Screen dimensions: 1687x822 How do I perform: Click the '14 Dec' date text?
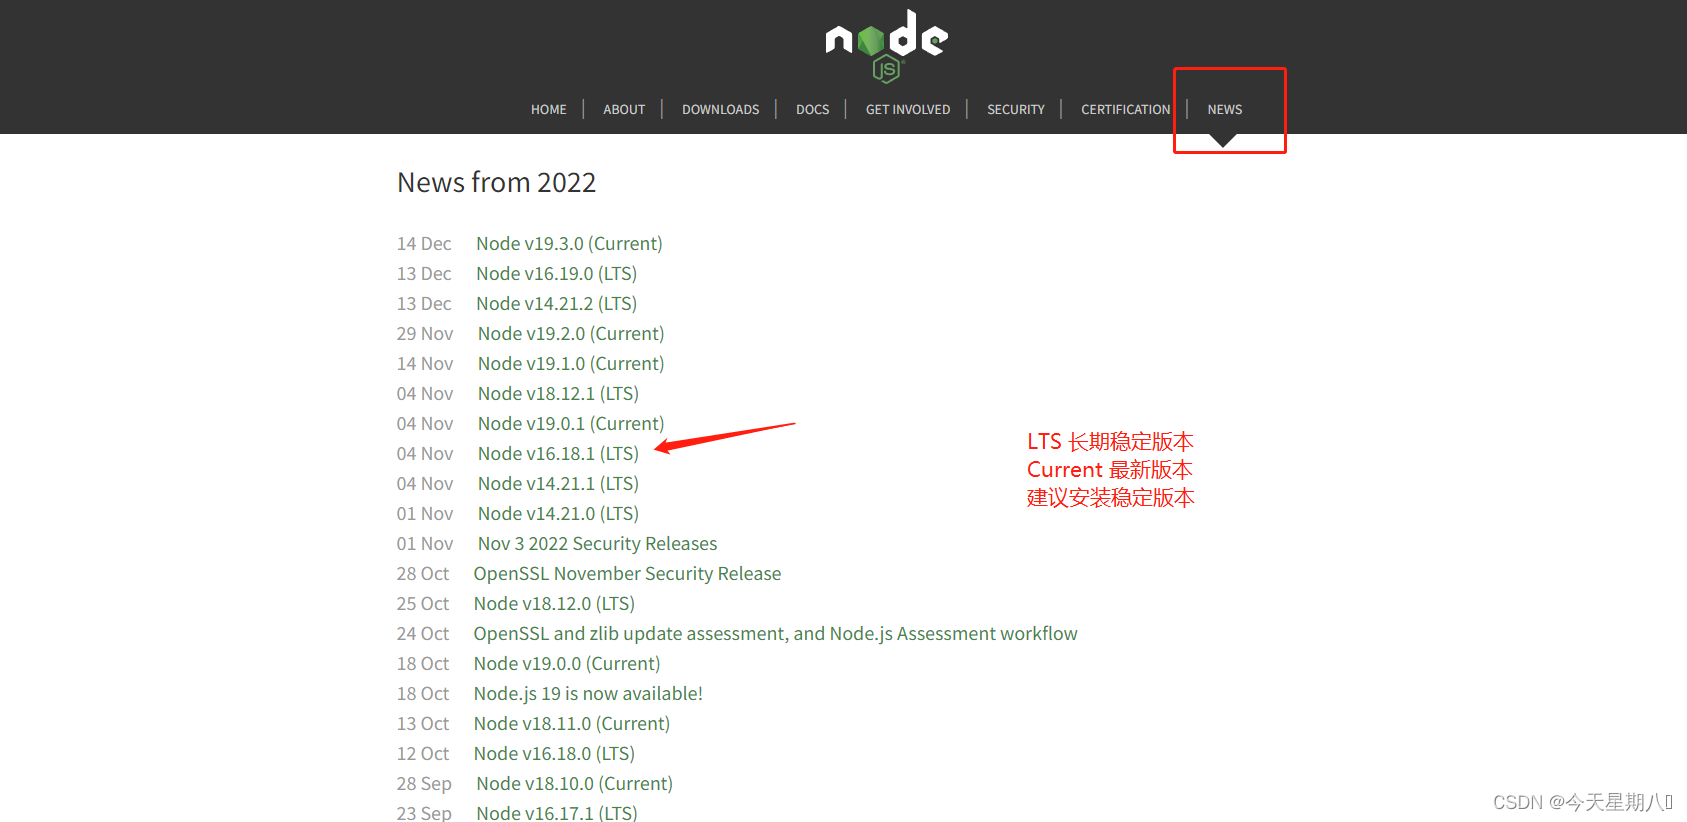click(424, 244)
